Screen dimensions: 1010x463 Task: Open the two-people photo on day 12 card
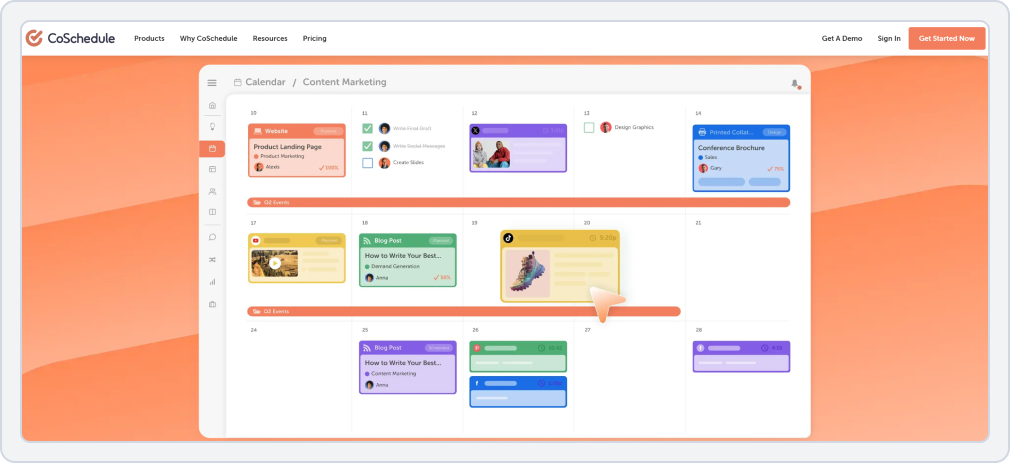pos(491,155)
